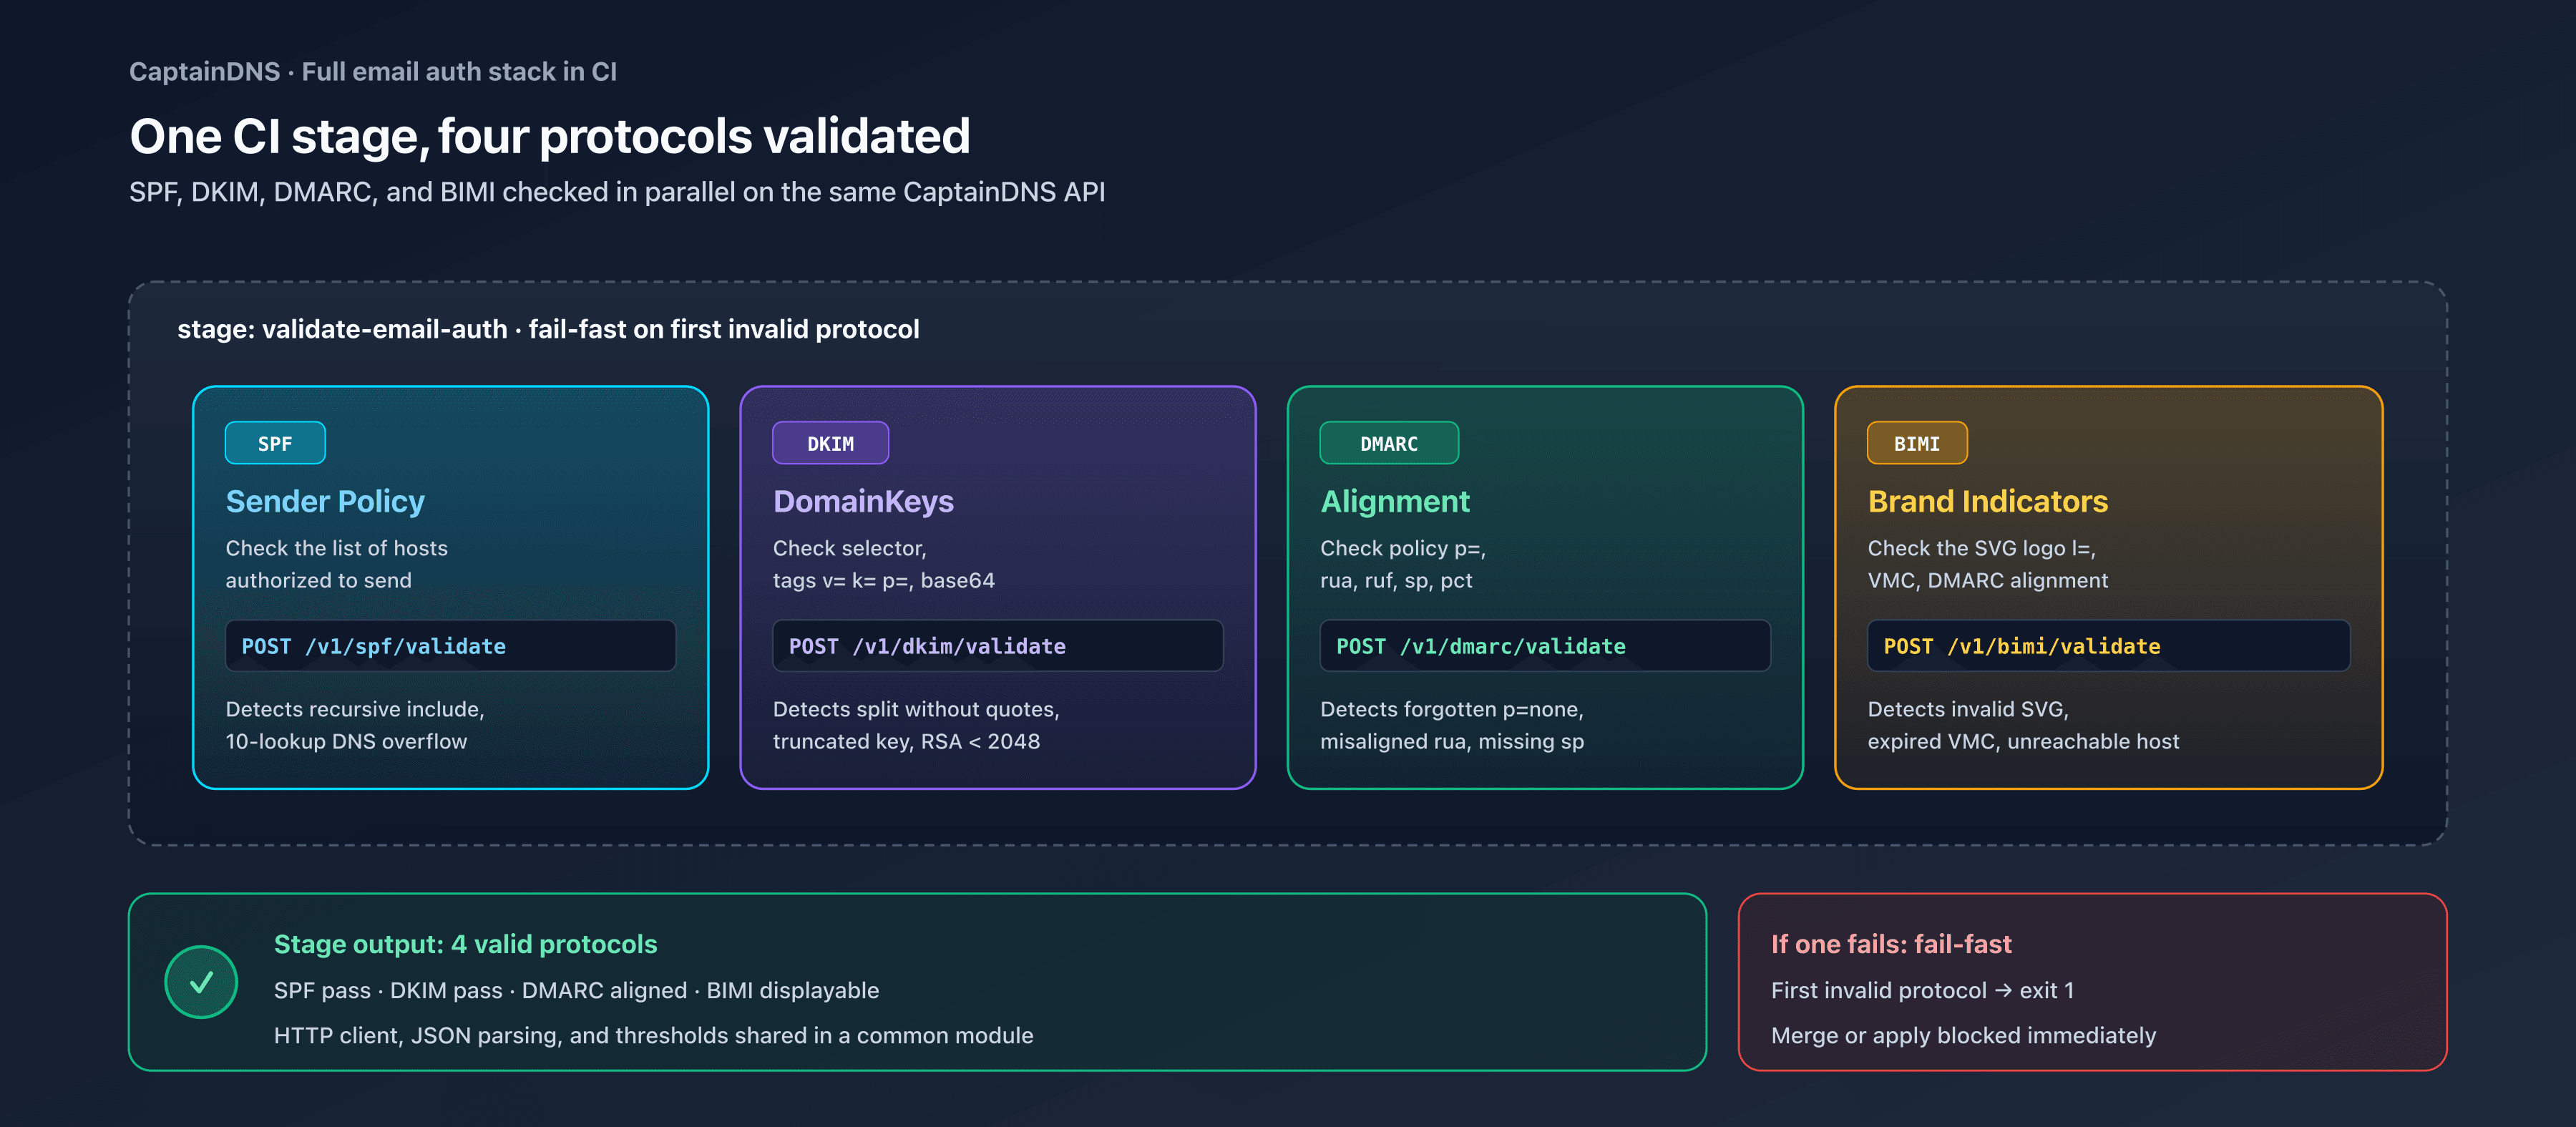Click the Sender Policy heading

tap(325, 501)
